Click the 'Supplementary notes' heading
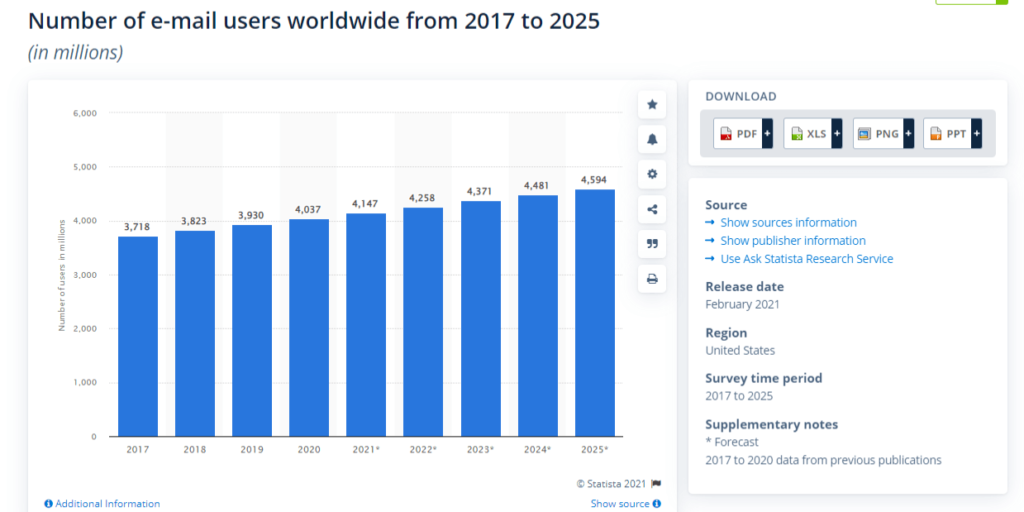1024x512 pixels. [x=771, y=424]
